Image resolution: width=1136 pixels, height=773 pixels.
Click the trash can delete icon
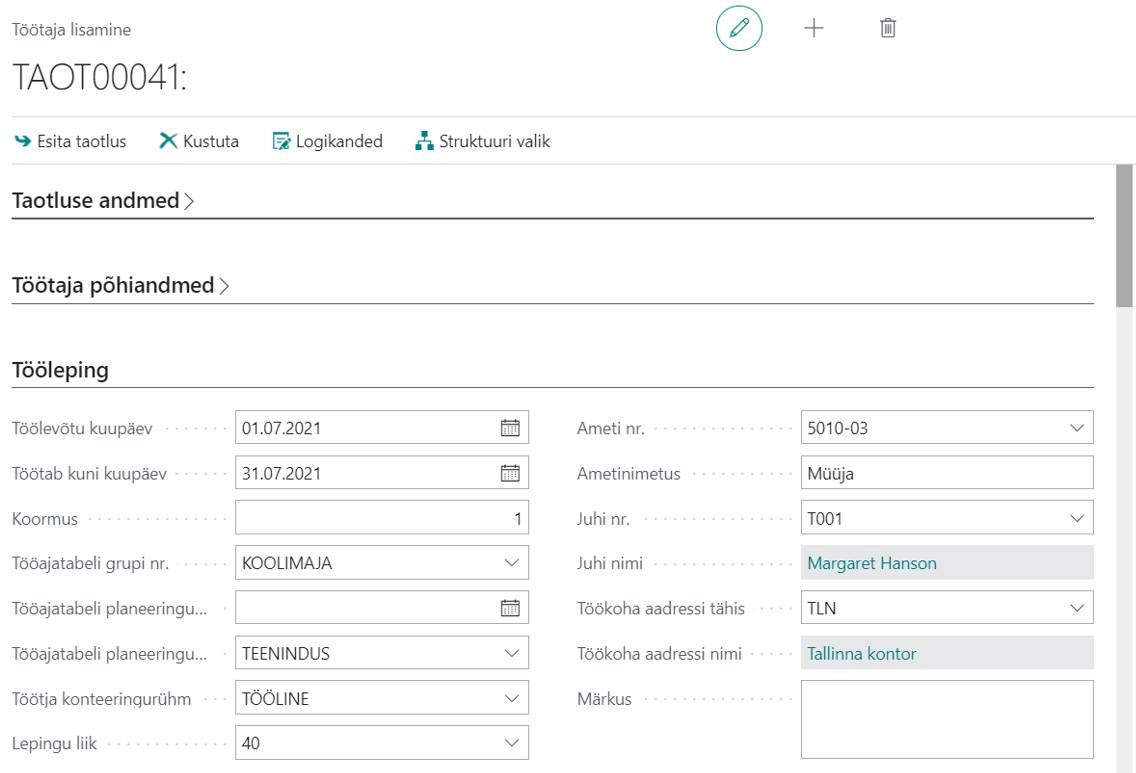888,28
